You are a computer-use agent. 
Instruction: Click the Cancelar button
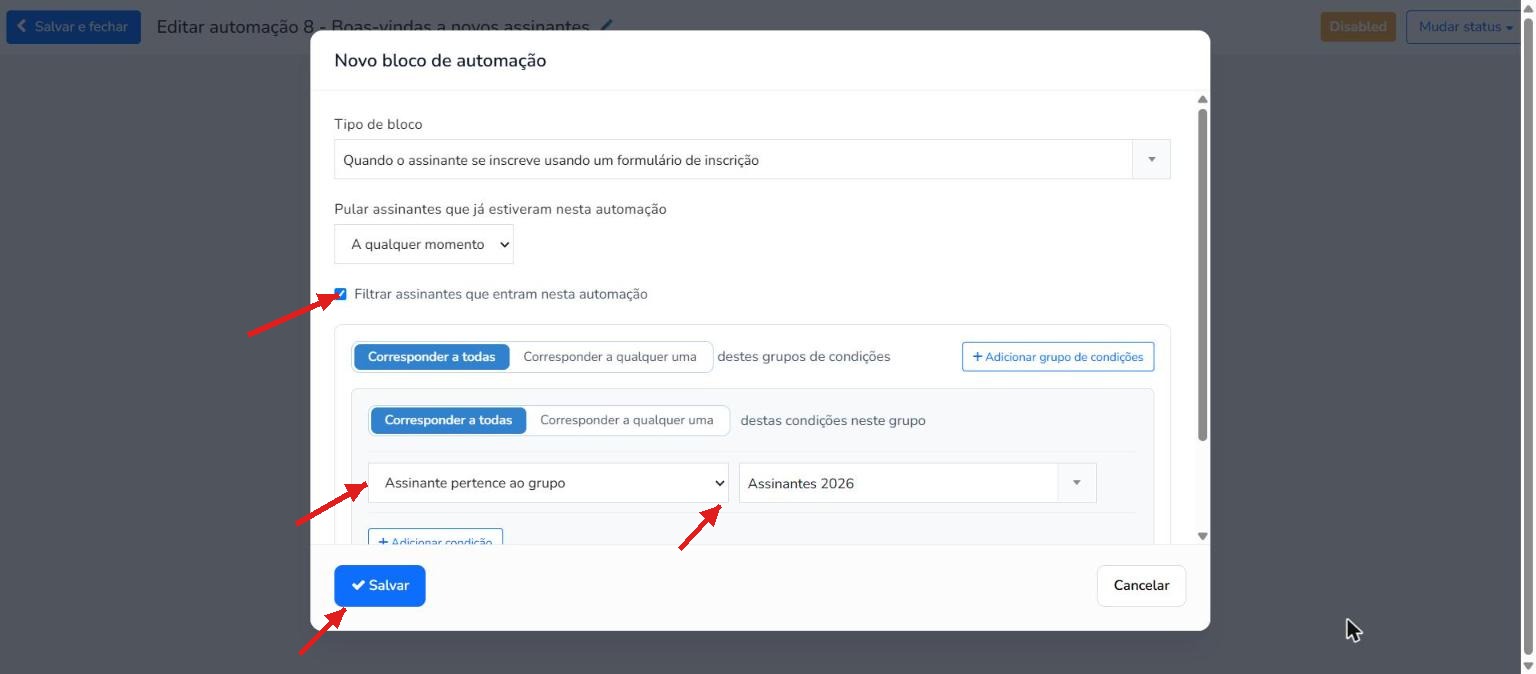tap(1141, 586)
